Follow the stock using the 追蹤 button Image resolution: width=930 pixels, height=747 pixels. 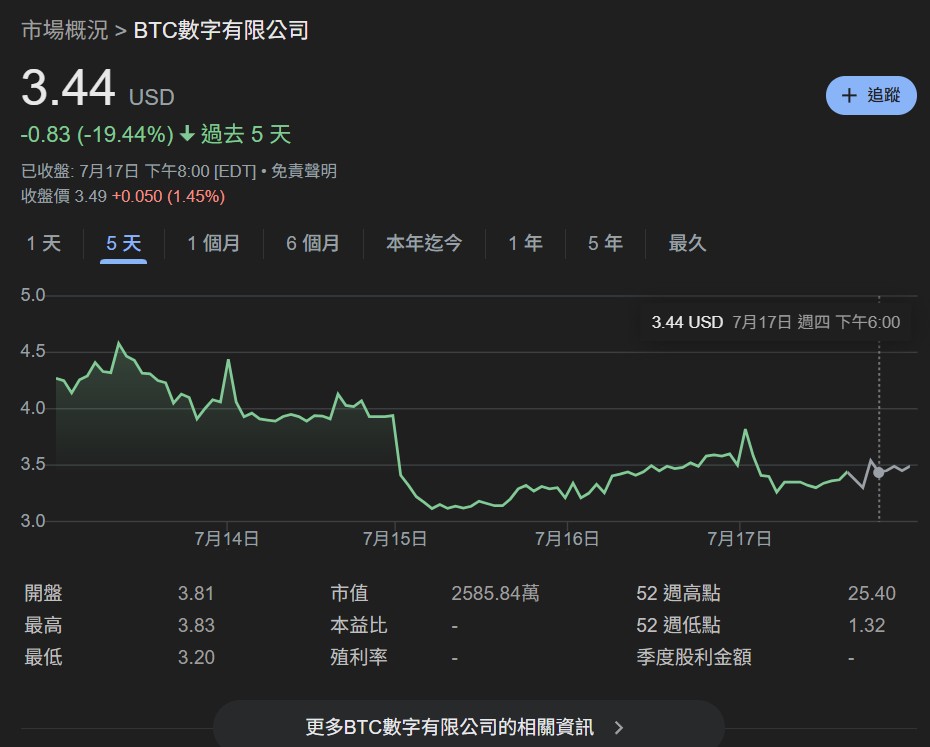click(870, 95)
